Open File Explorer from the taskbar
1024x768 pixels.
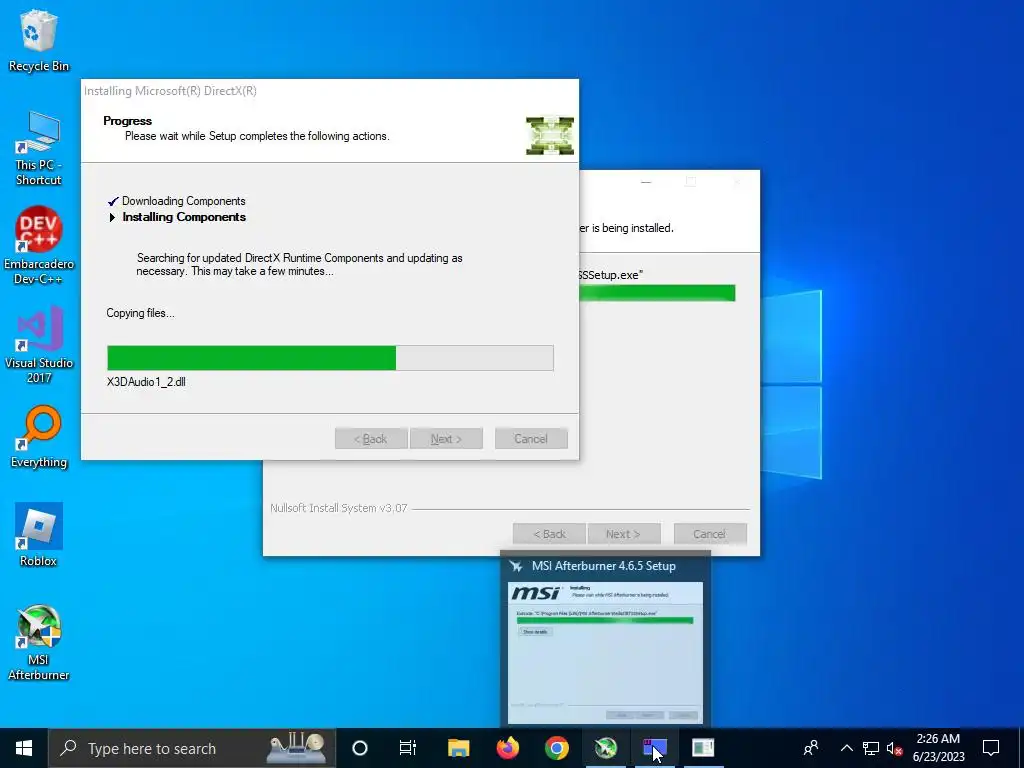(x=458, y=748)
